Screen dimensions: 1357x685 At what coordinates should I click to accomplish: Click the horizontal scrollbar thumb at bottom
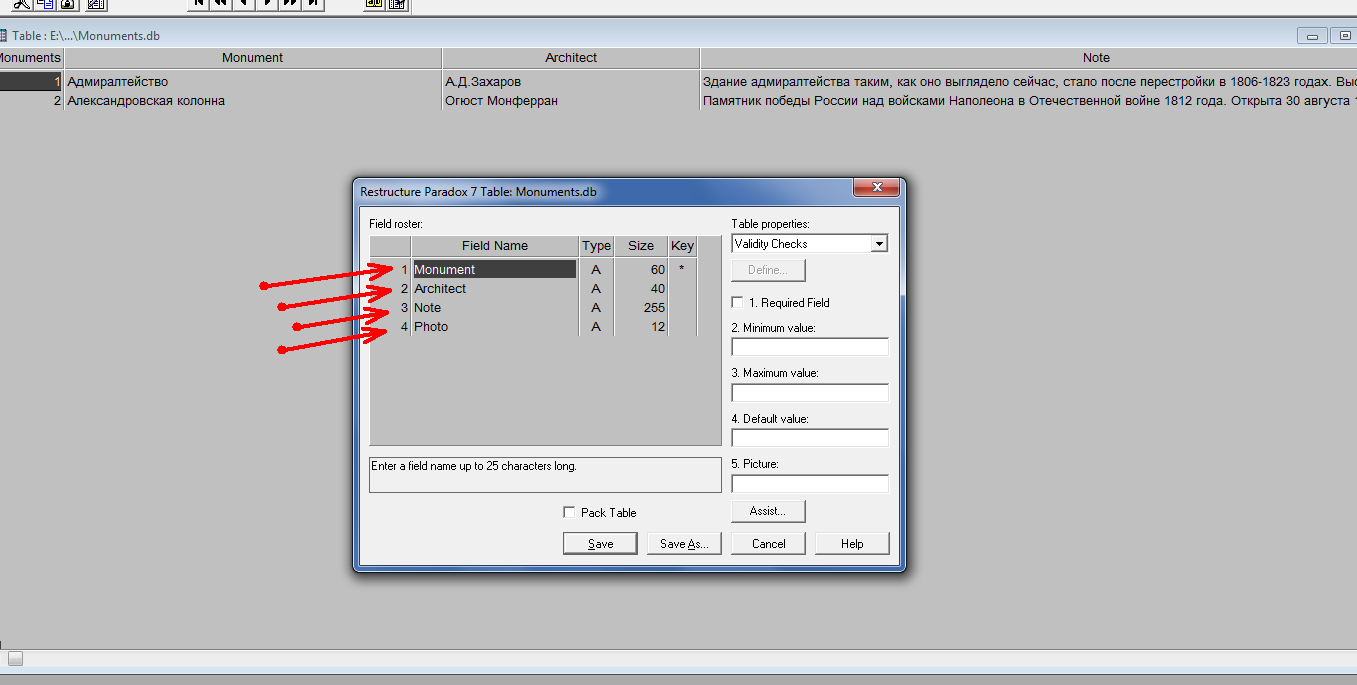(15, 658)
